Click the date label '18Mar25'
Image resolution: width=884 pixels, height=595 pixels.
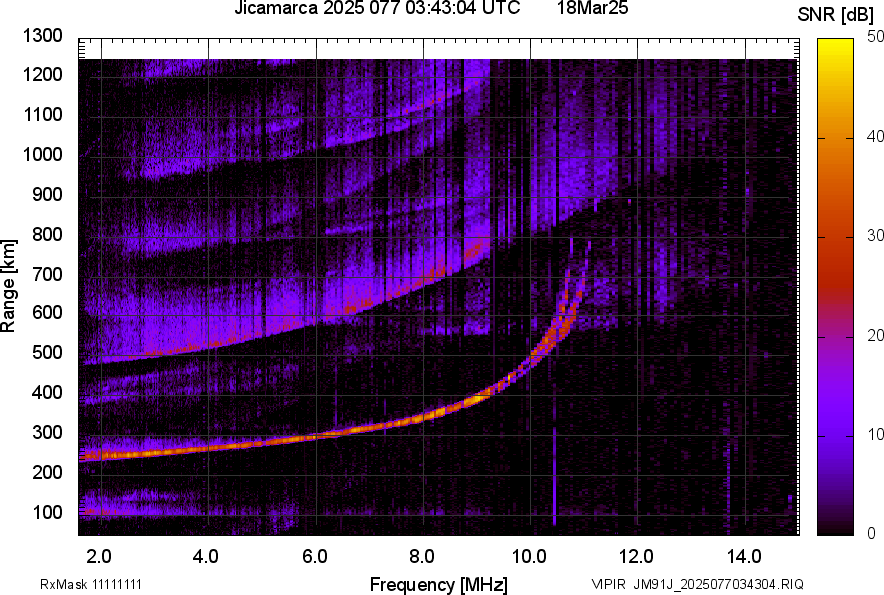coord(593,8)
